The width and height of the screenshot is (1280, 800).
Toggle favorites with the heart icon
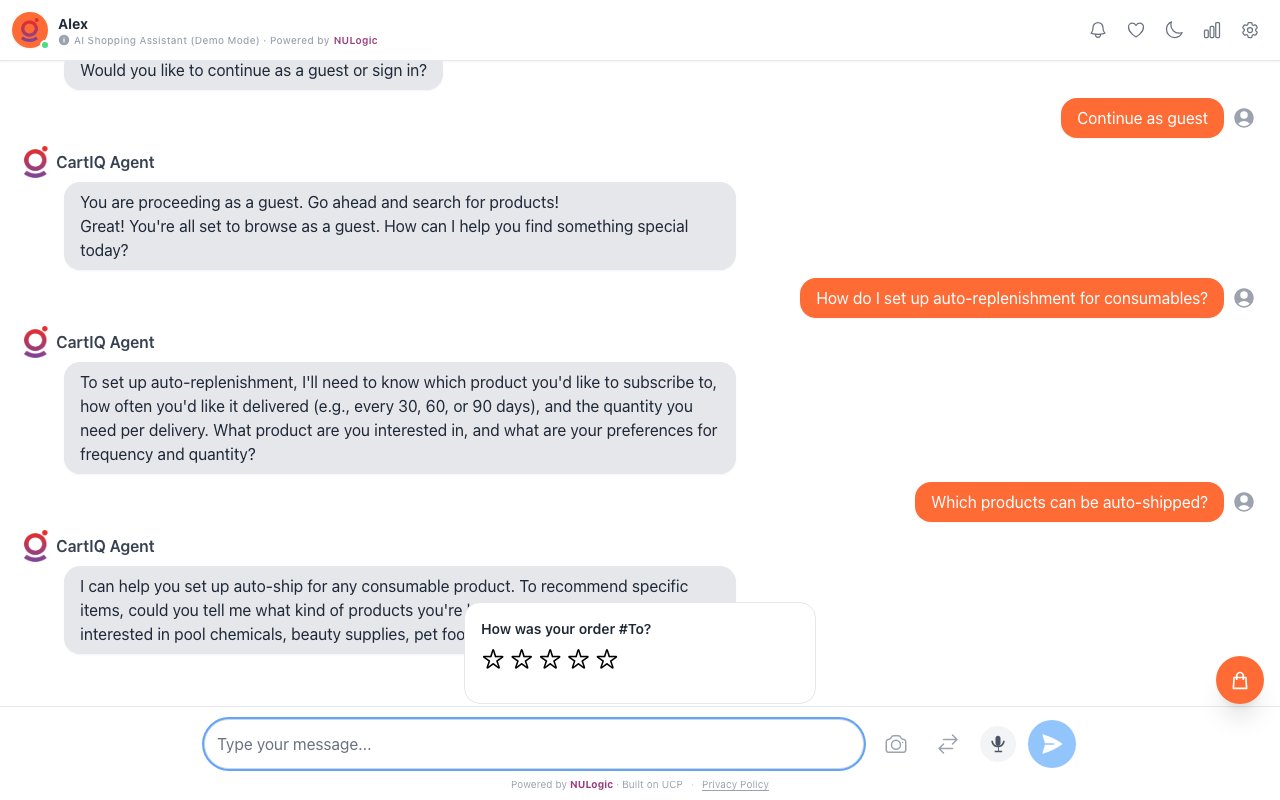(x=1136, y=30)
